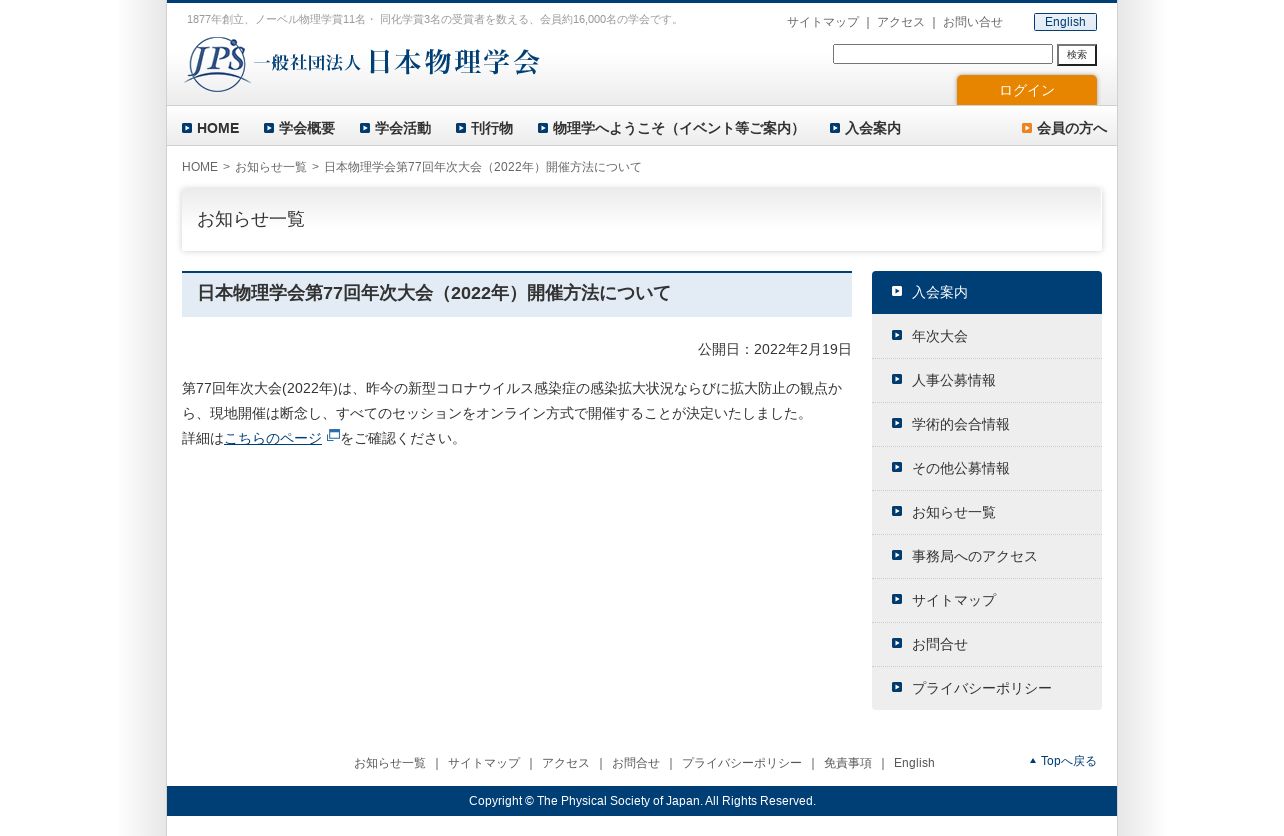The image size is (1284, 836).
Task: Open 刊行物 navigation menu
Action: pyautogui.click(x=485, y=128)
